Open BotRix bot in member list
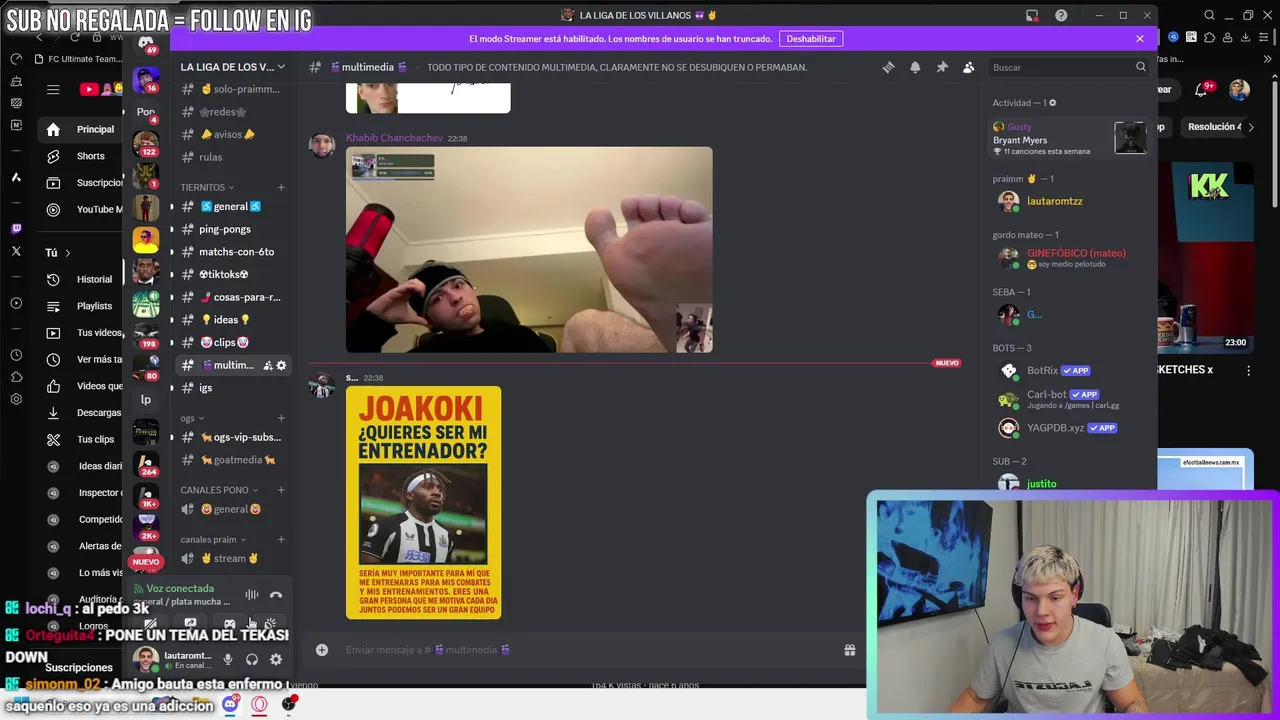This screenshot has width=1280, height=720. [x=1070, y=370]
